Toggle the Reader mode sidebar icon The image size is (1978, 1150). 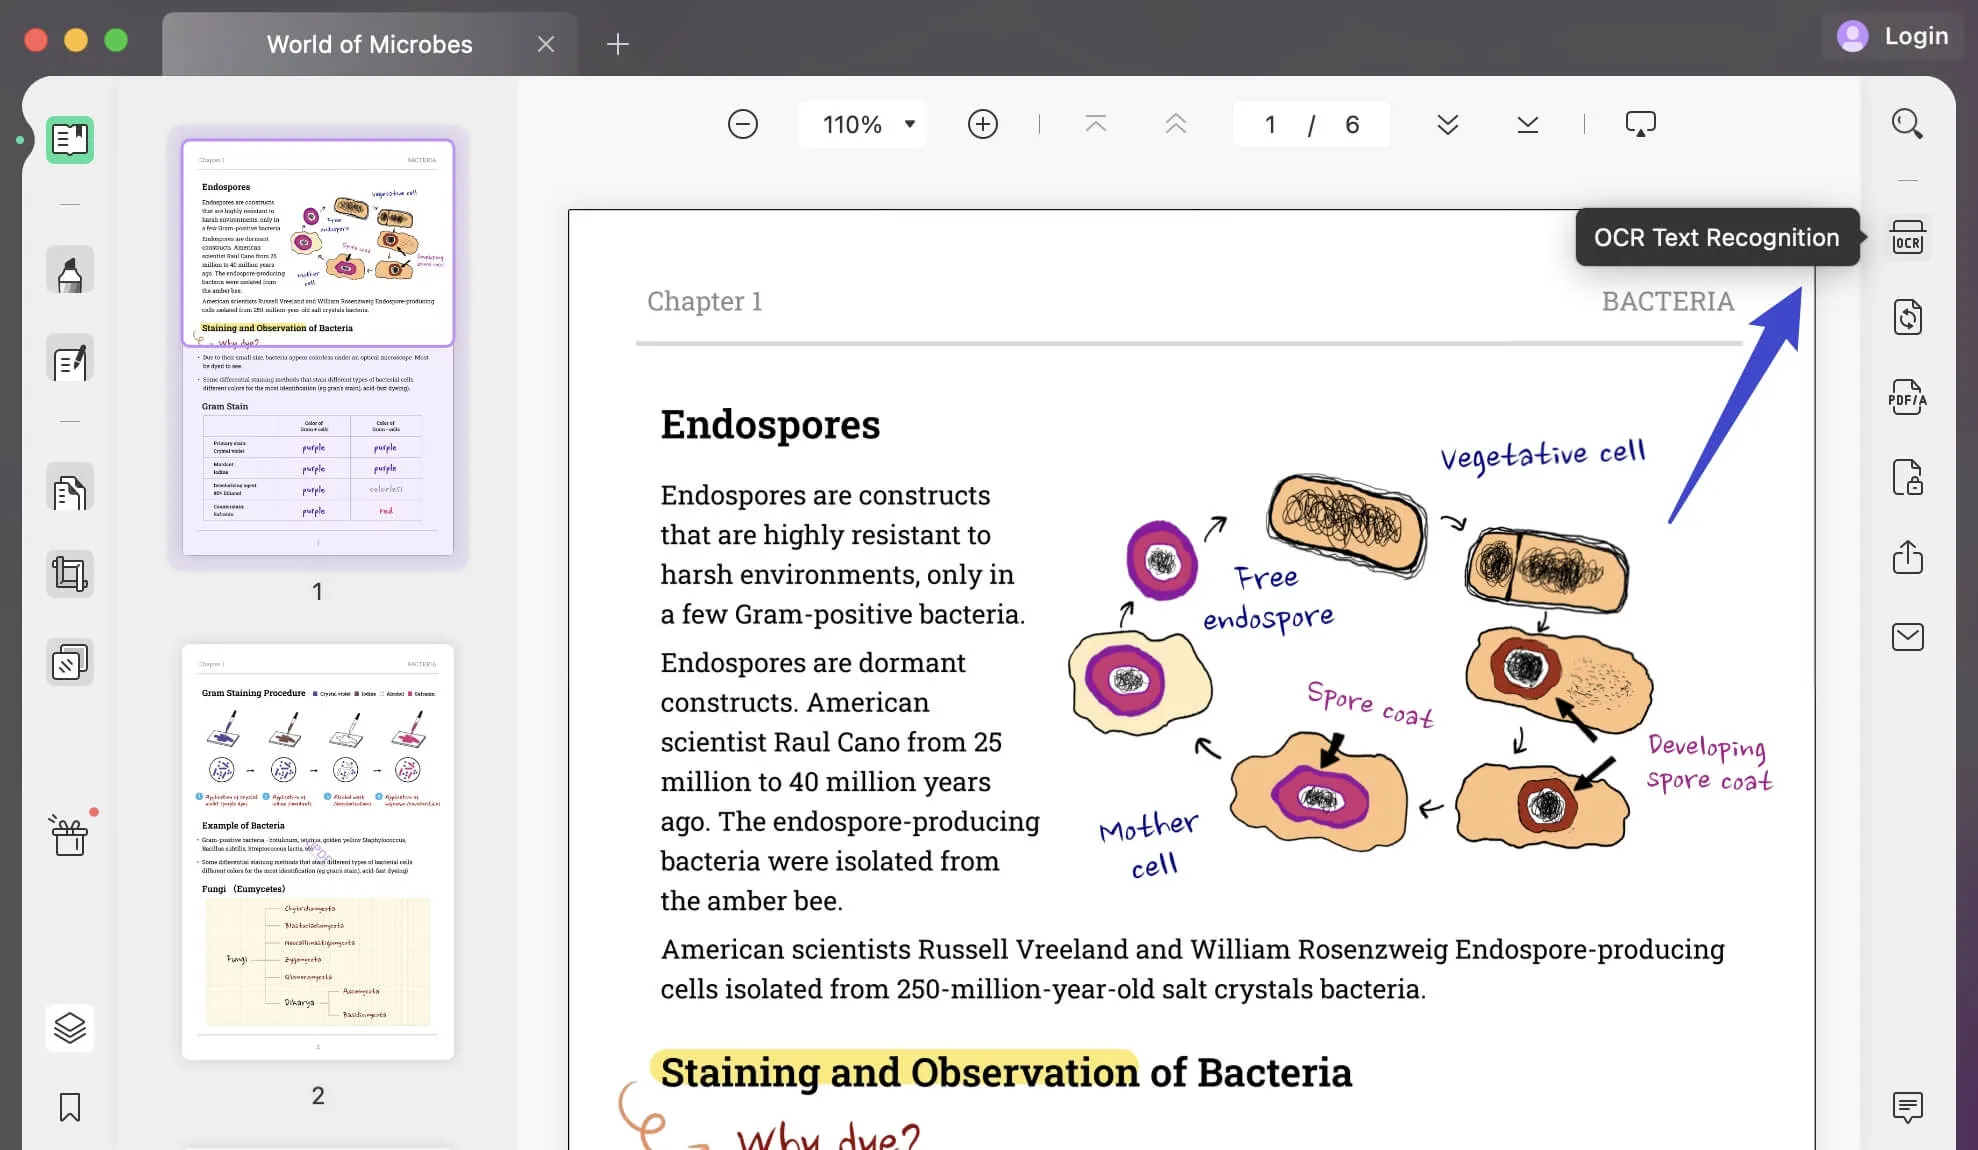pyautogui.click(x=70, y=140)
